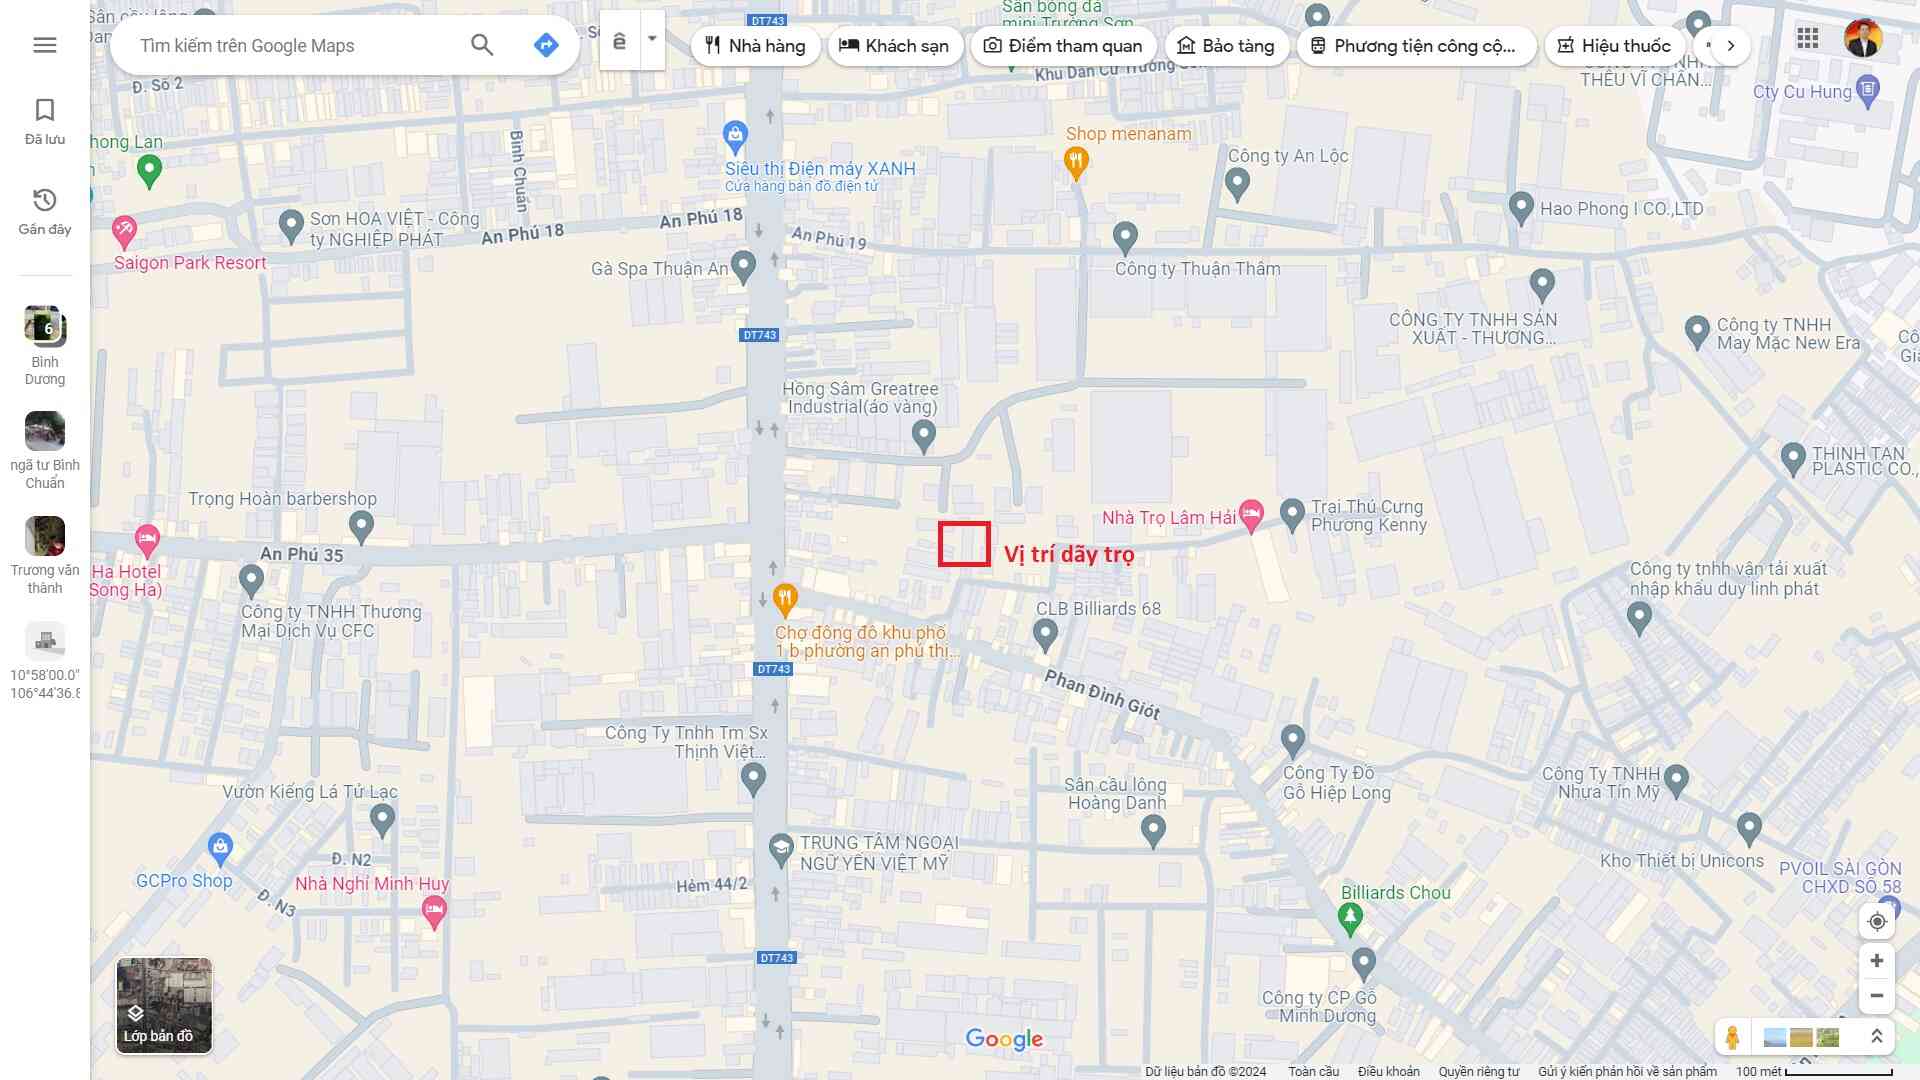The height and width of the screenshot is (1080, 1920).
Task: Open Lớp bản đồ layers thumbnail
Action: point(164,1005)
